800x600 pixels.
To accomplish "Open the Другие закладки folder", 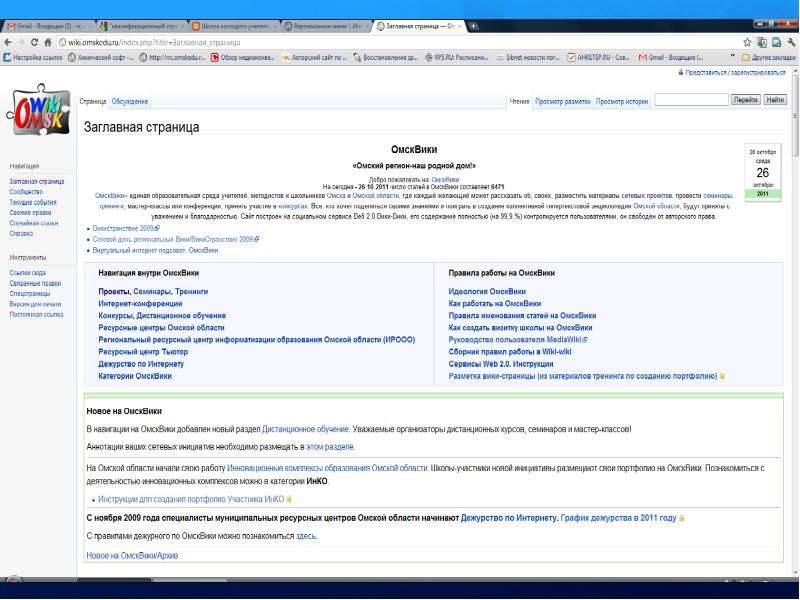I will pyautogui.click(x=769, y=58).
